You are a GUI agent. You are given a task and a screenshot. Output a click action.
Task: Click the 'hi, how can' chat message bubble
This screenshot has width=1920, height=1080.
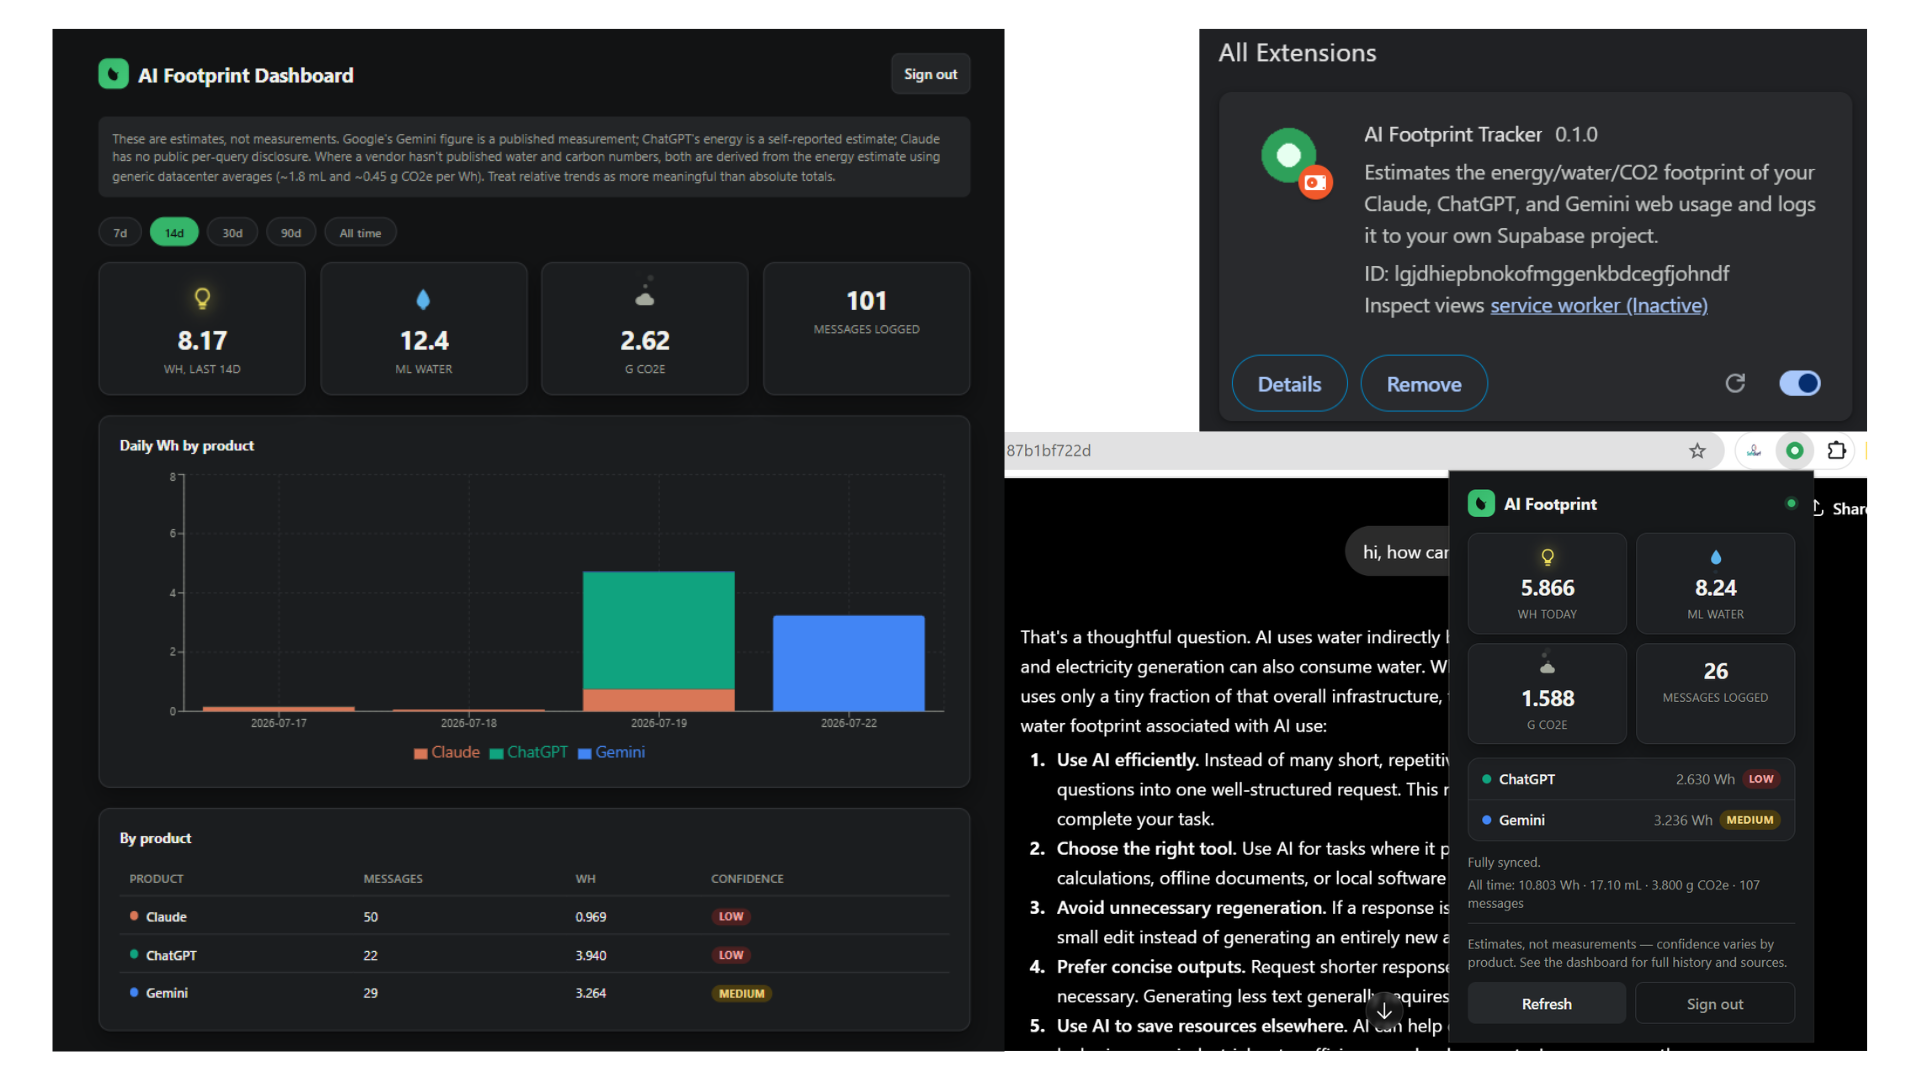[x=1399, y=552]
